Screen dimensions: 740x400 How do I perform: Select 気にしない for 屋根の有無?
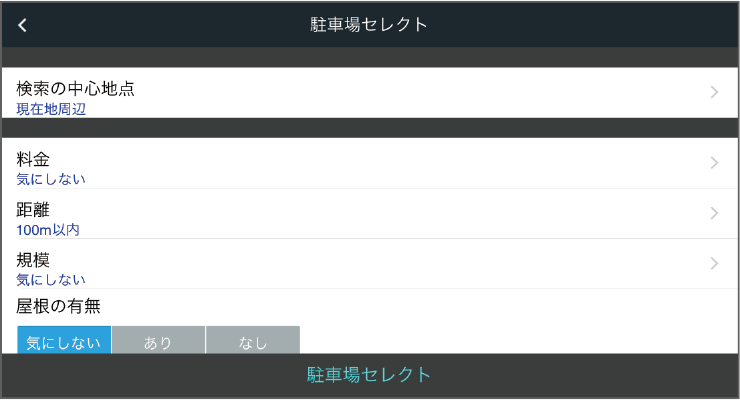[x=64, y=341]
